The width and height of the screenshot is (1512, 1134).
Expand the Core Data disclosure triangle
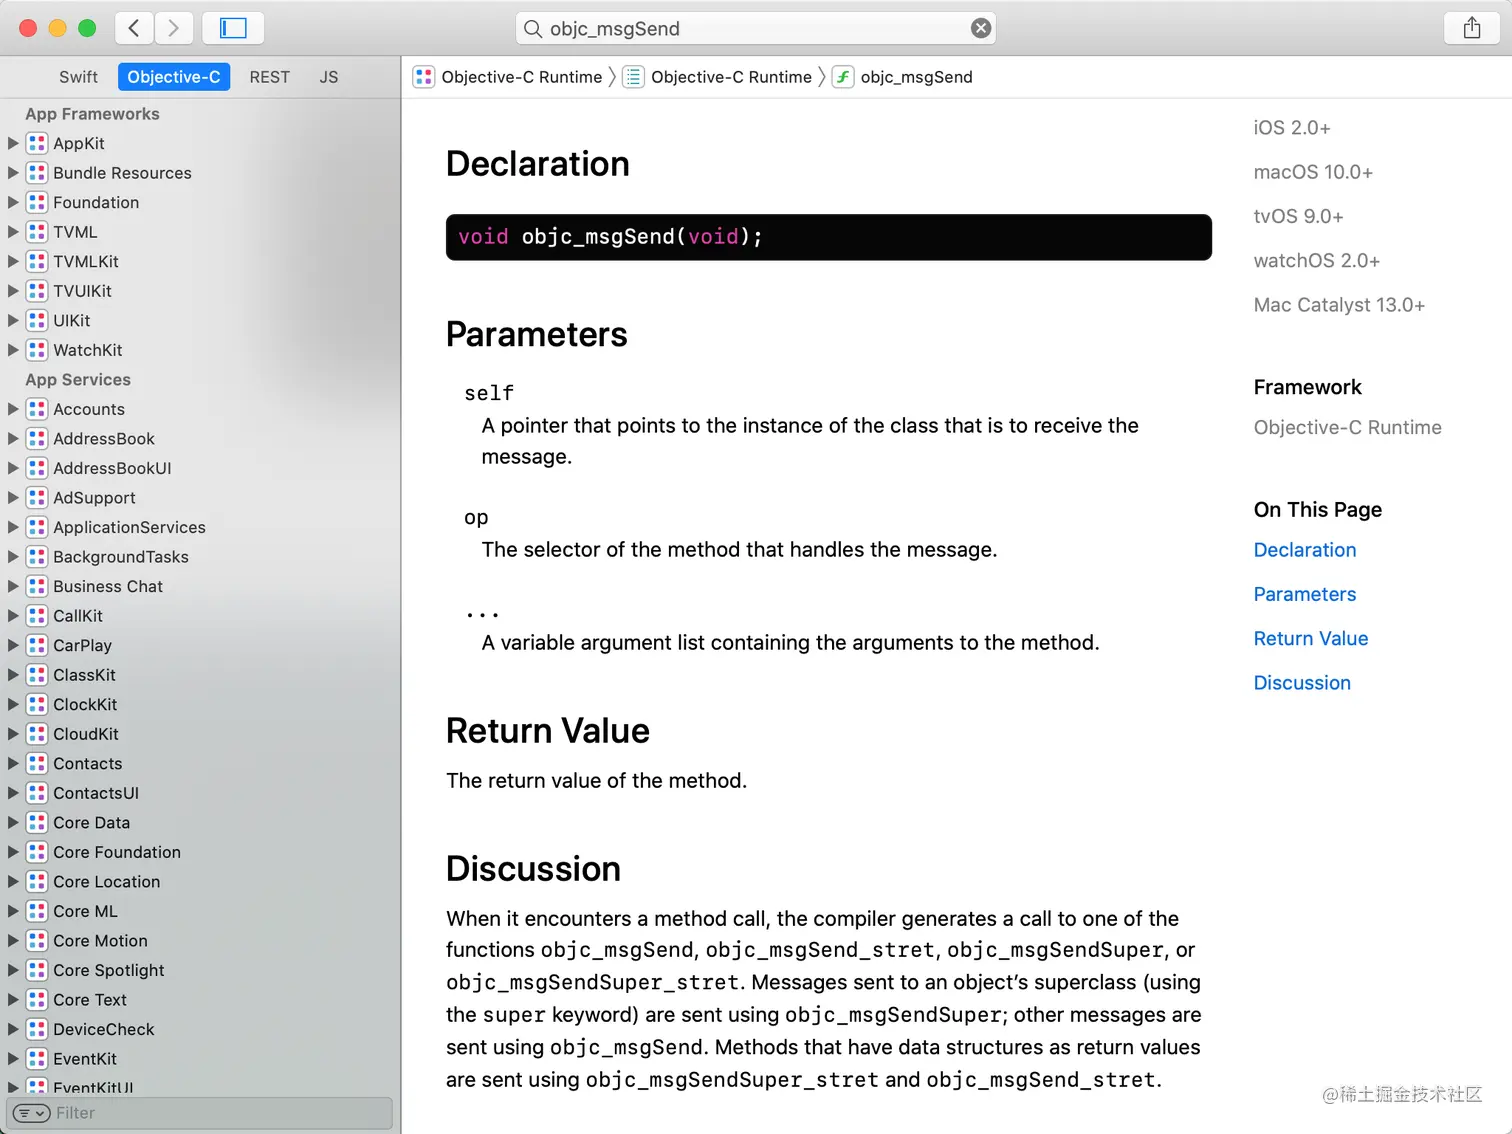click(x=13, y=822)
